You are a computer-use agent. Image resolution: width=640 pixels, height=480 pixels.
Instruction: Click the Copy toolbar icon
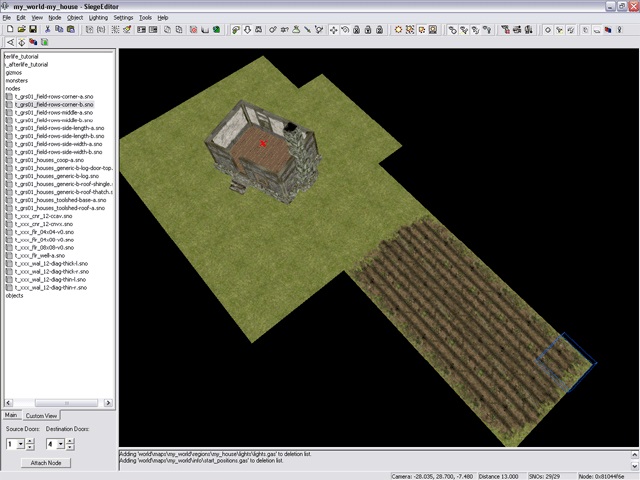click(59, 29)
